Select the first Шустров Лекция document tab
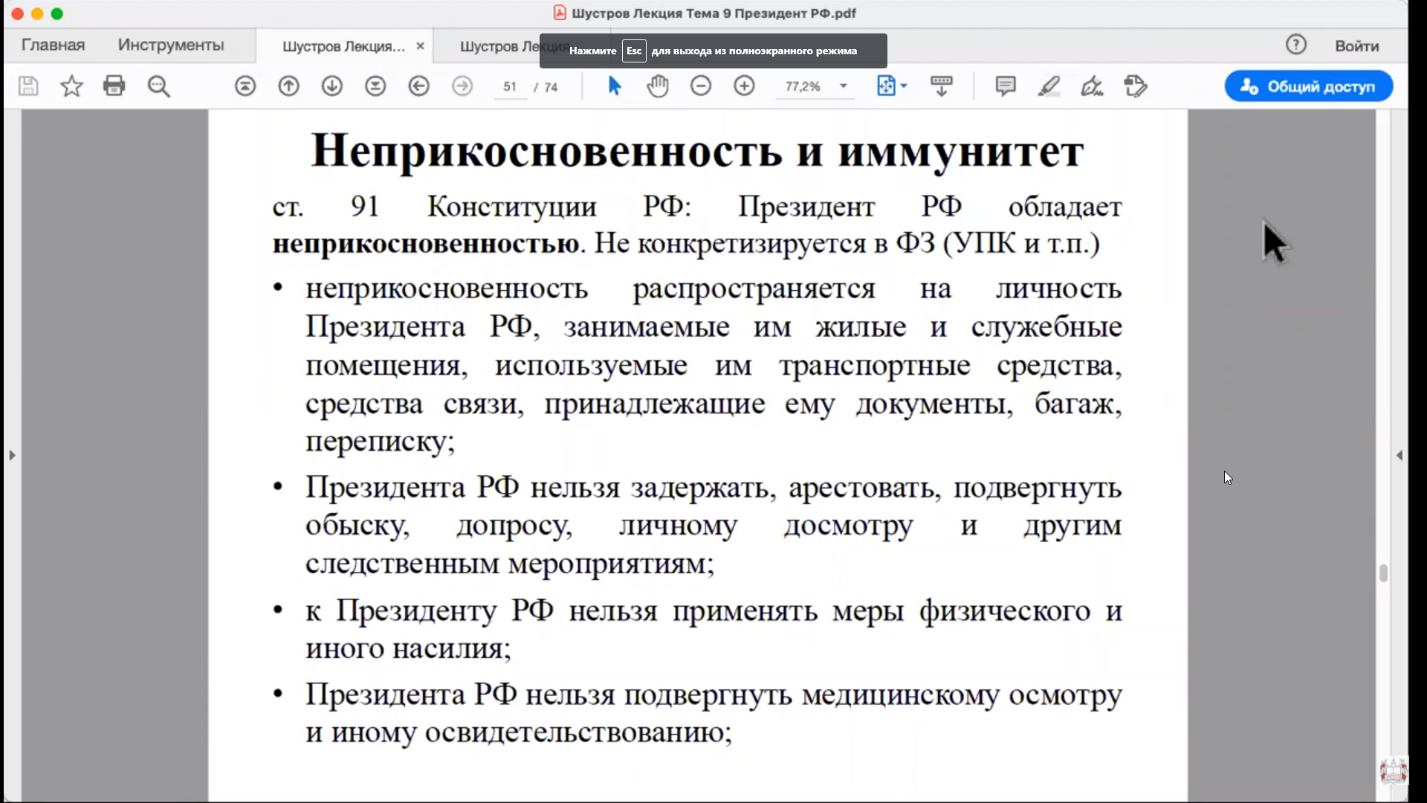 click(x=343, y=46)
